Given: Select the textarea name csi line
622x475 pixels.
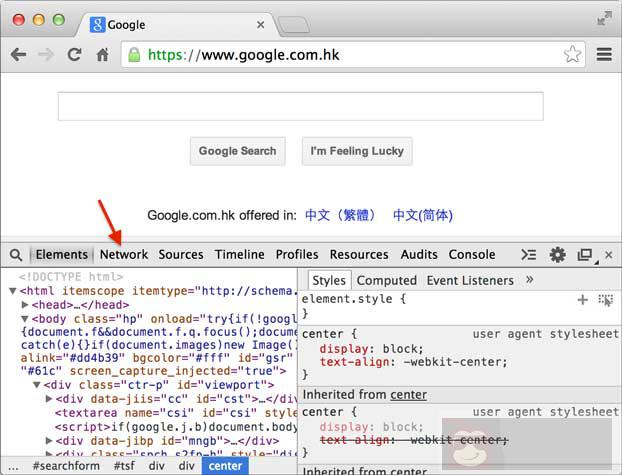Looking at the screenshot, I should tap(176, 413).
